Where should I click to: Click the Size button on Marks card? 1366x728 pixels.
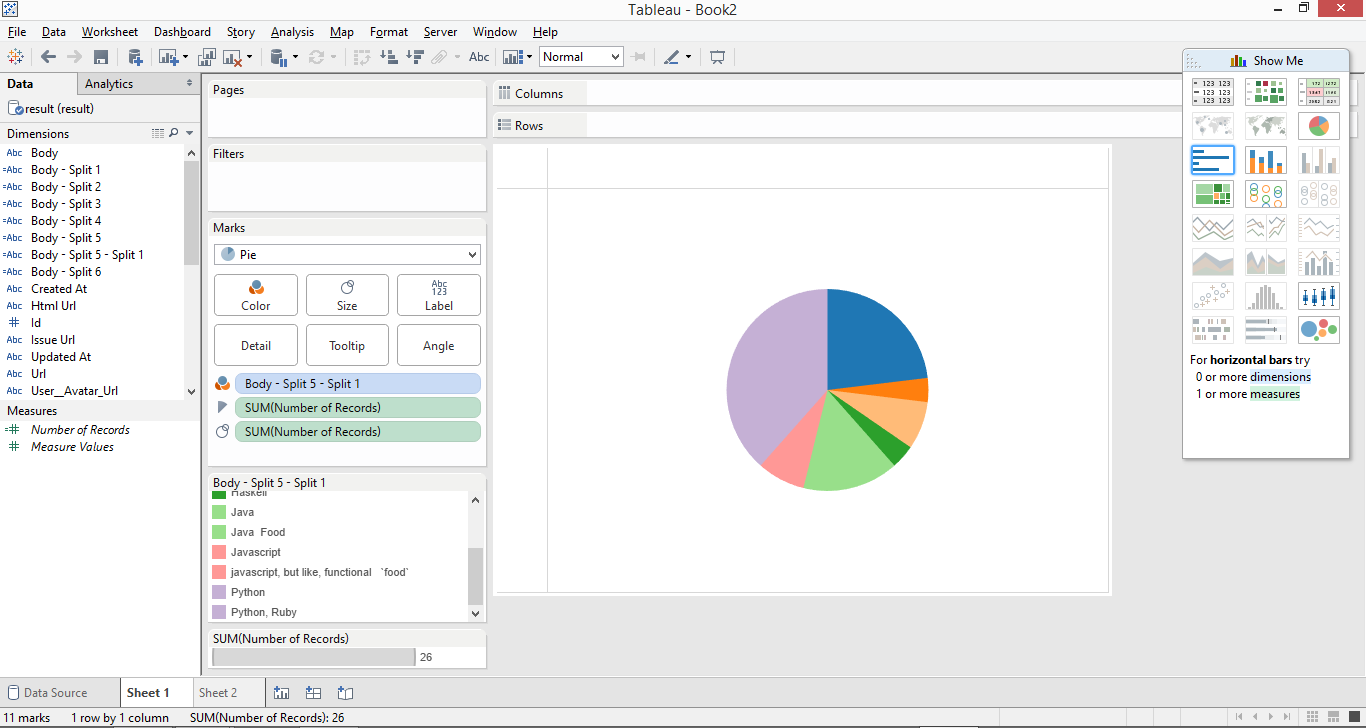pos(347,295)
